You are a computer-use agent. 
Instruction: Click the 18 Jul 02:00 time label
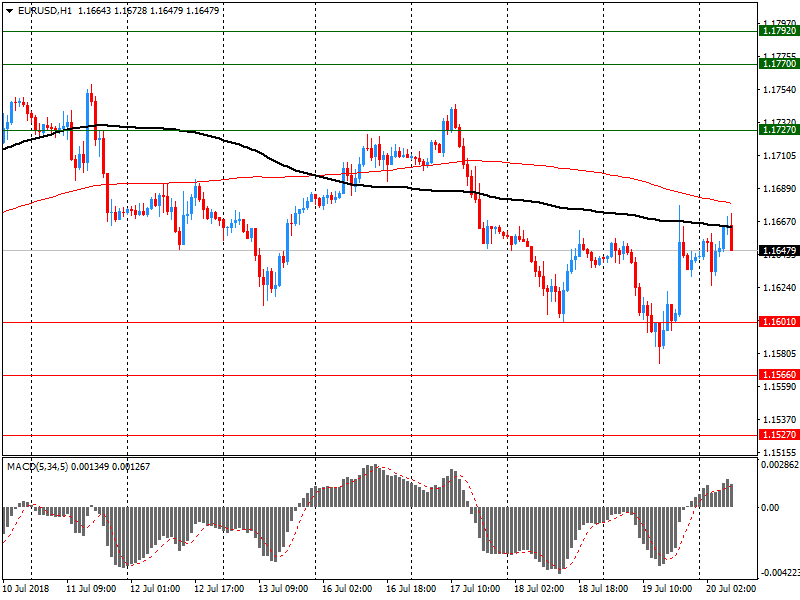point(539,588)
